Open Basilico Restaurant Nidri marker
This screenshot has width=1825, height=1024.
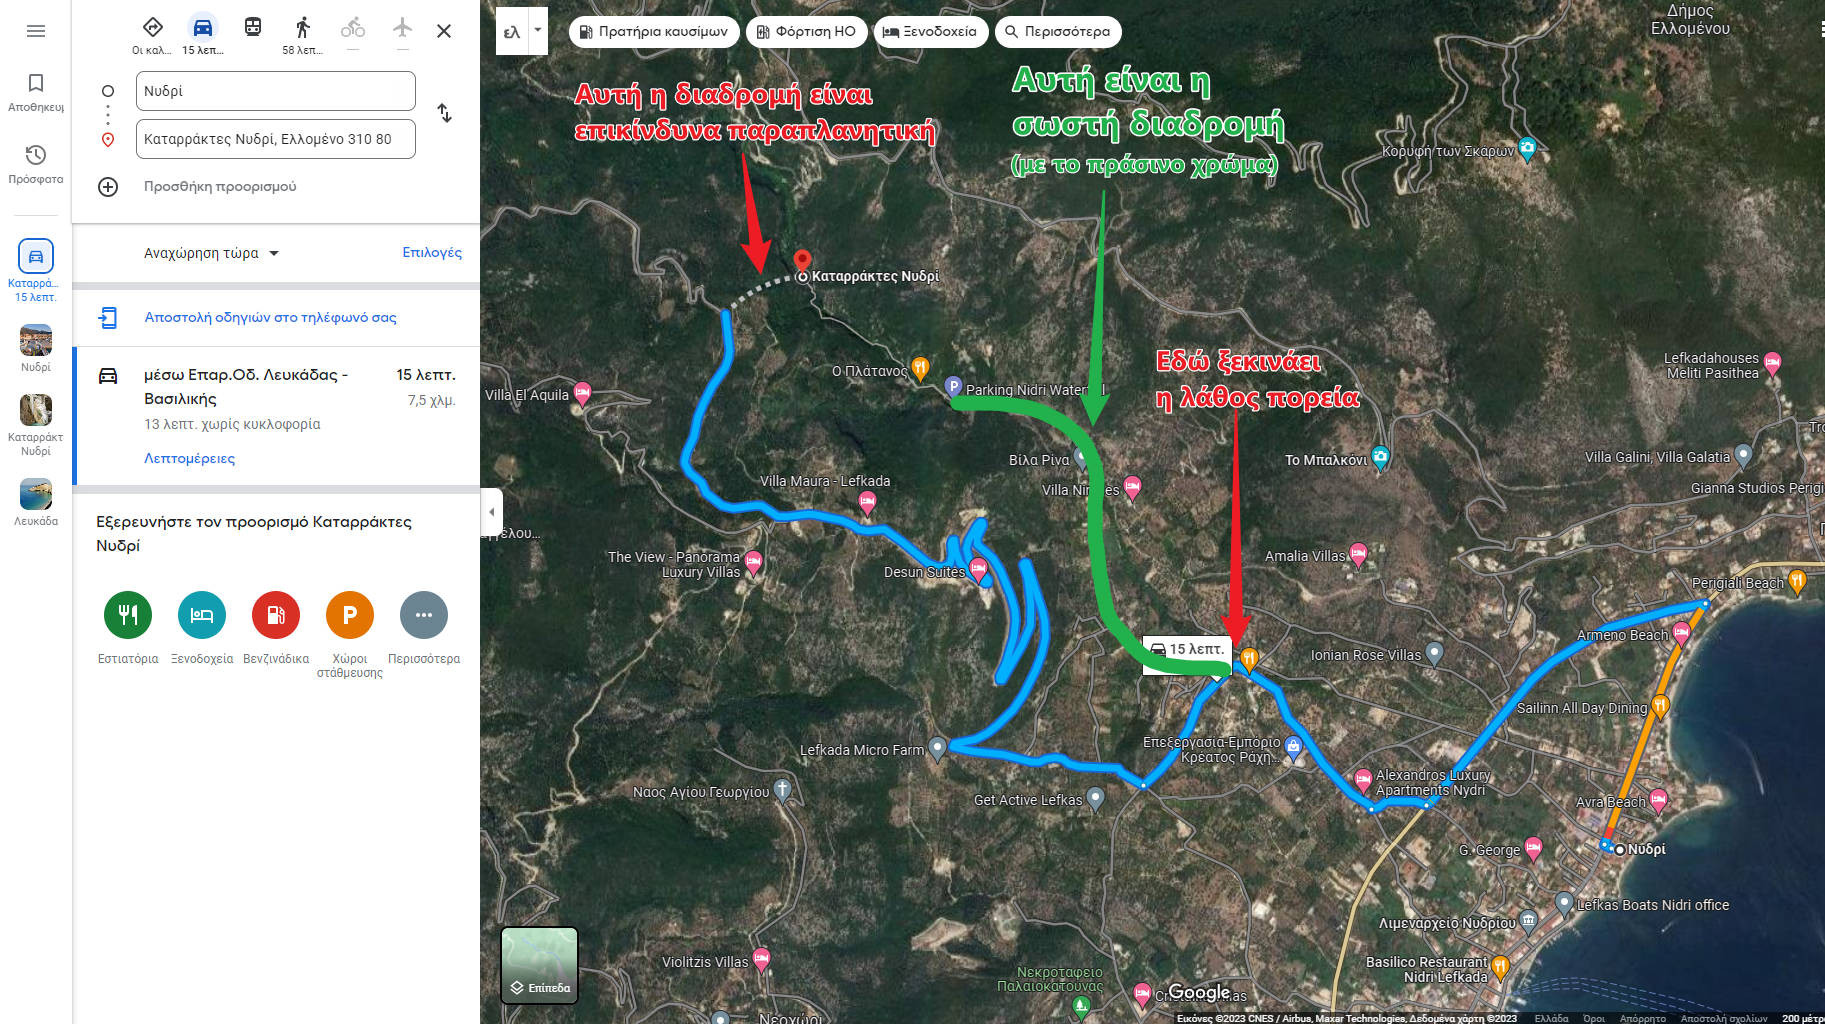coord(1500,967)
